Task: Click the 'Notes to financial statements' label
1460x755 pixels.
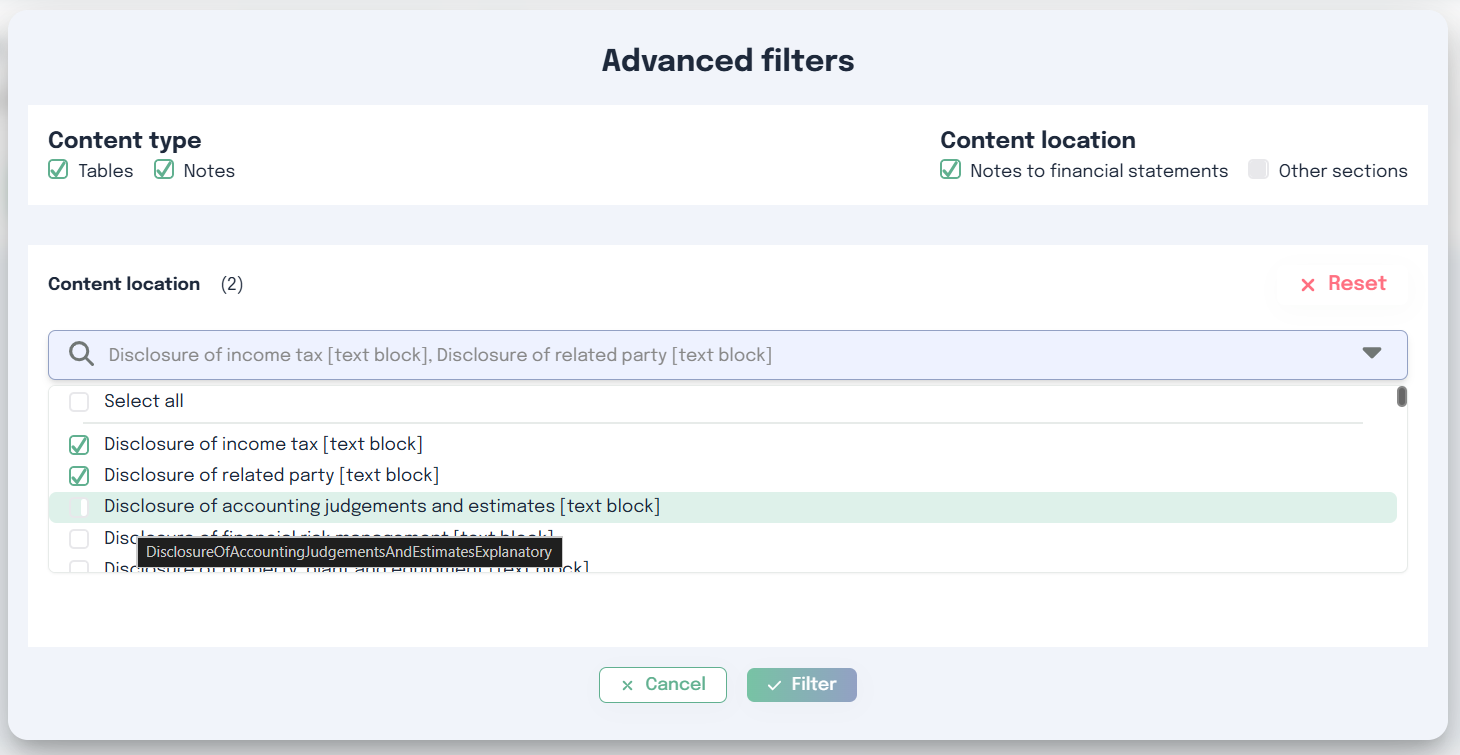Action: coord(1099,171)
